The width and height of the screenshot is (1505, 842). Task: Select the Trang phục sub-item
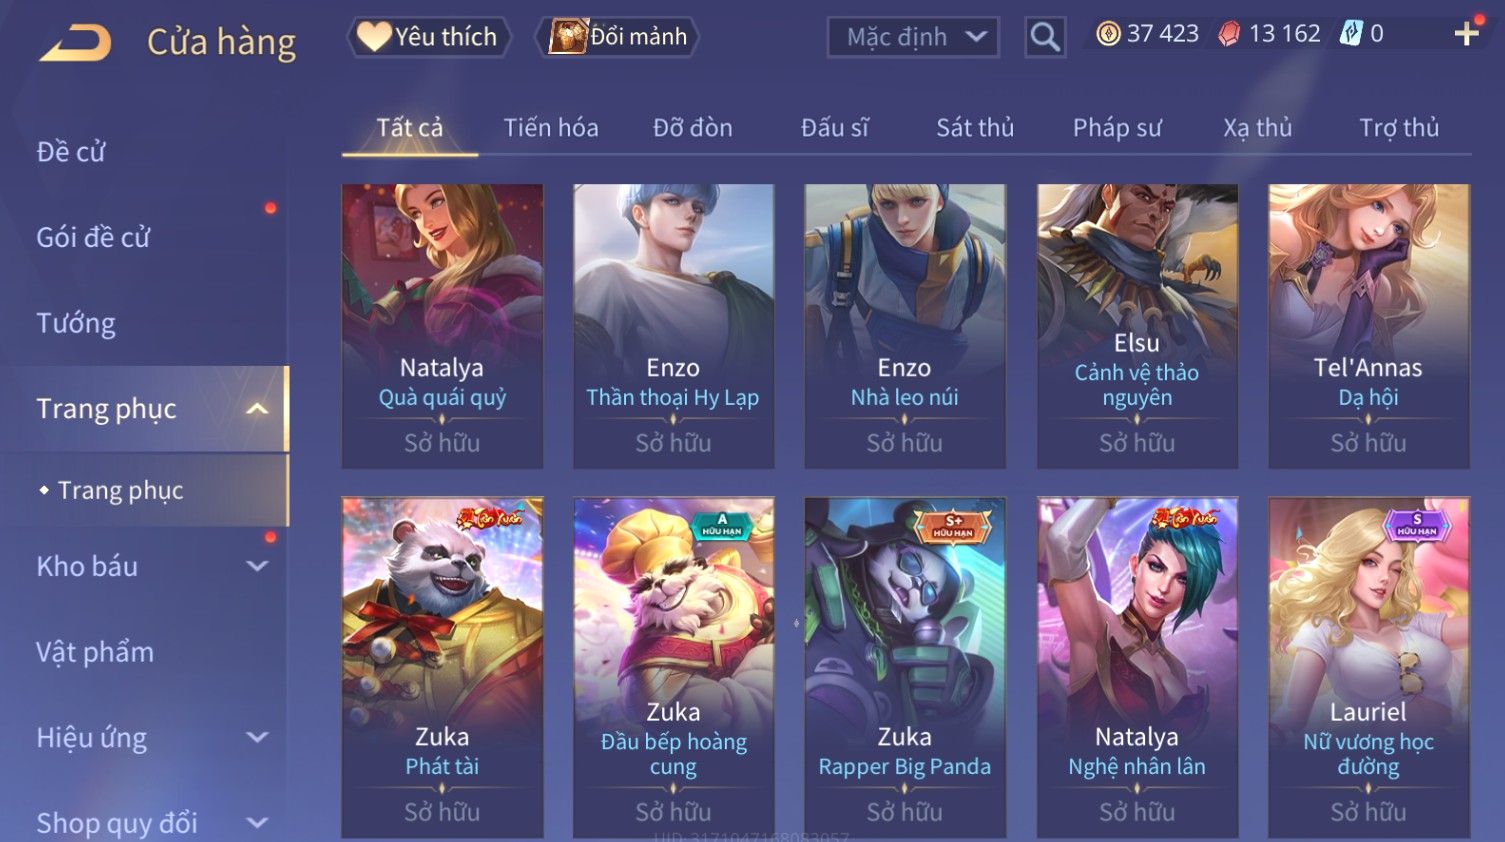[120, 490]
